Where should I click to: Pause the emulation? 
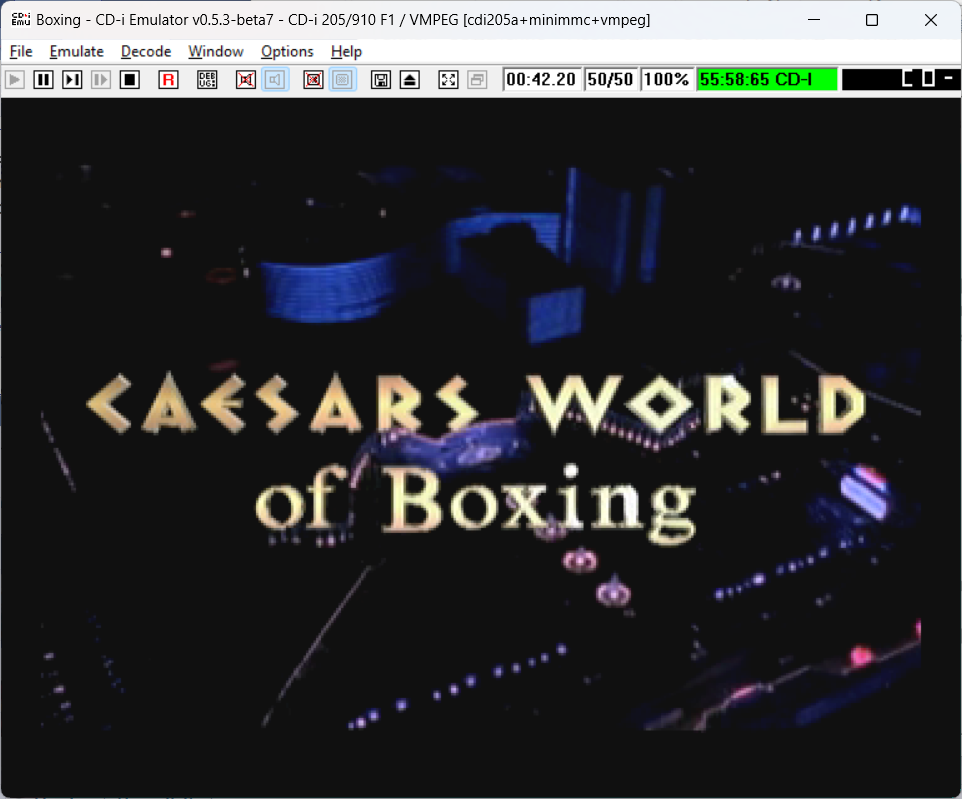[x=44, y=80]
